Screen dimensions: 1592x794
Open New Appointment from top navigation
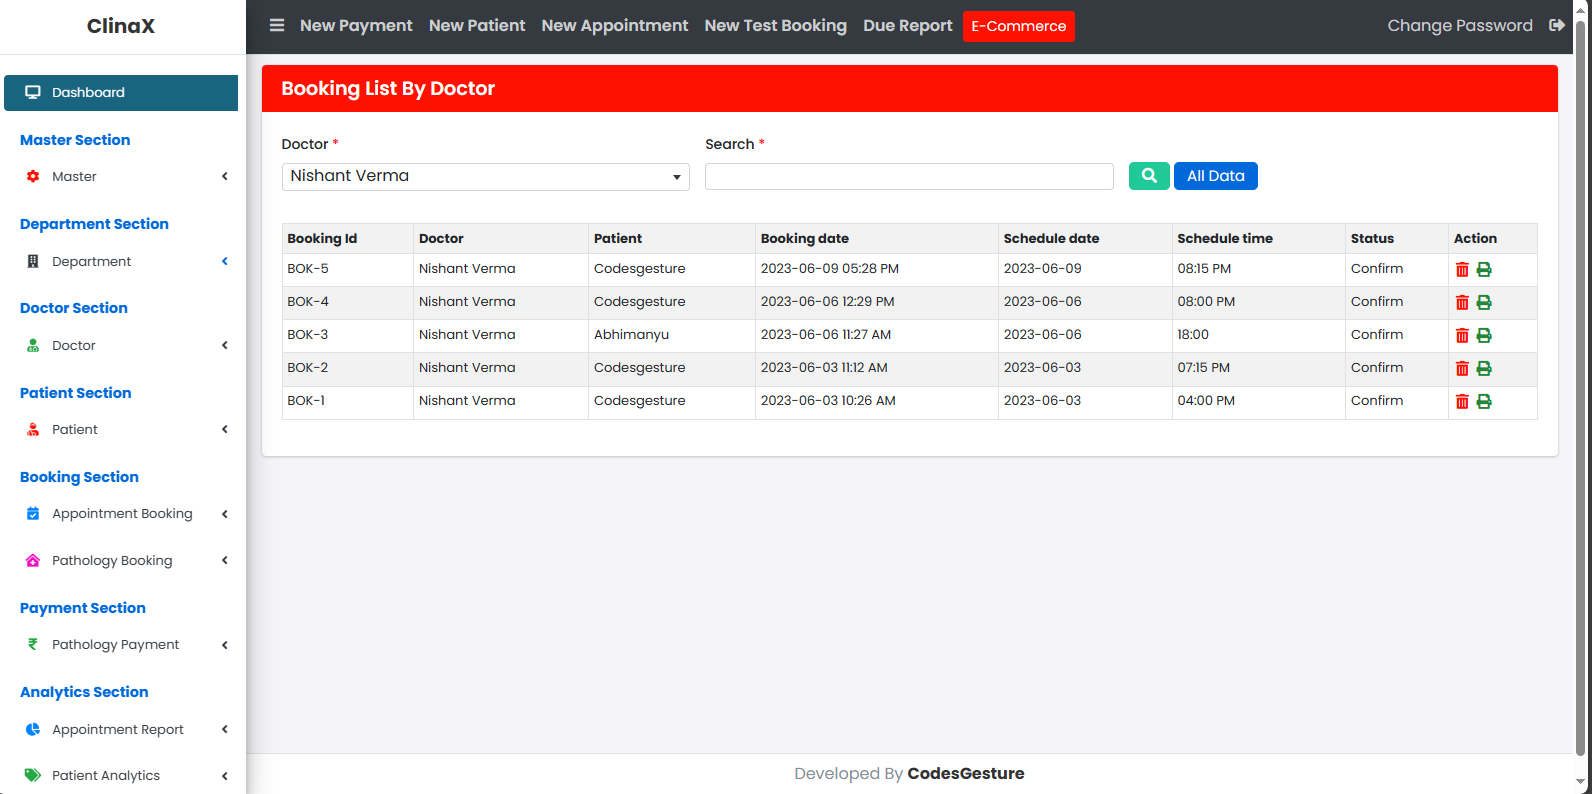[x=615, y=26]
